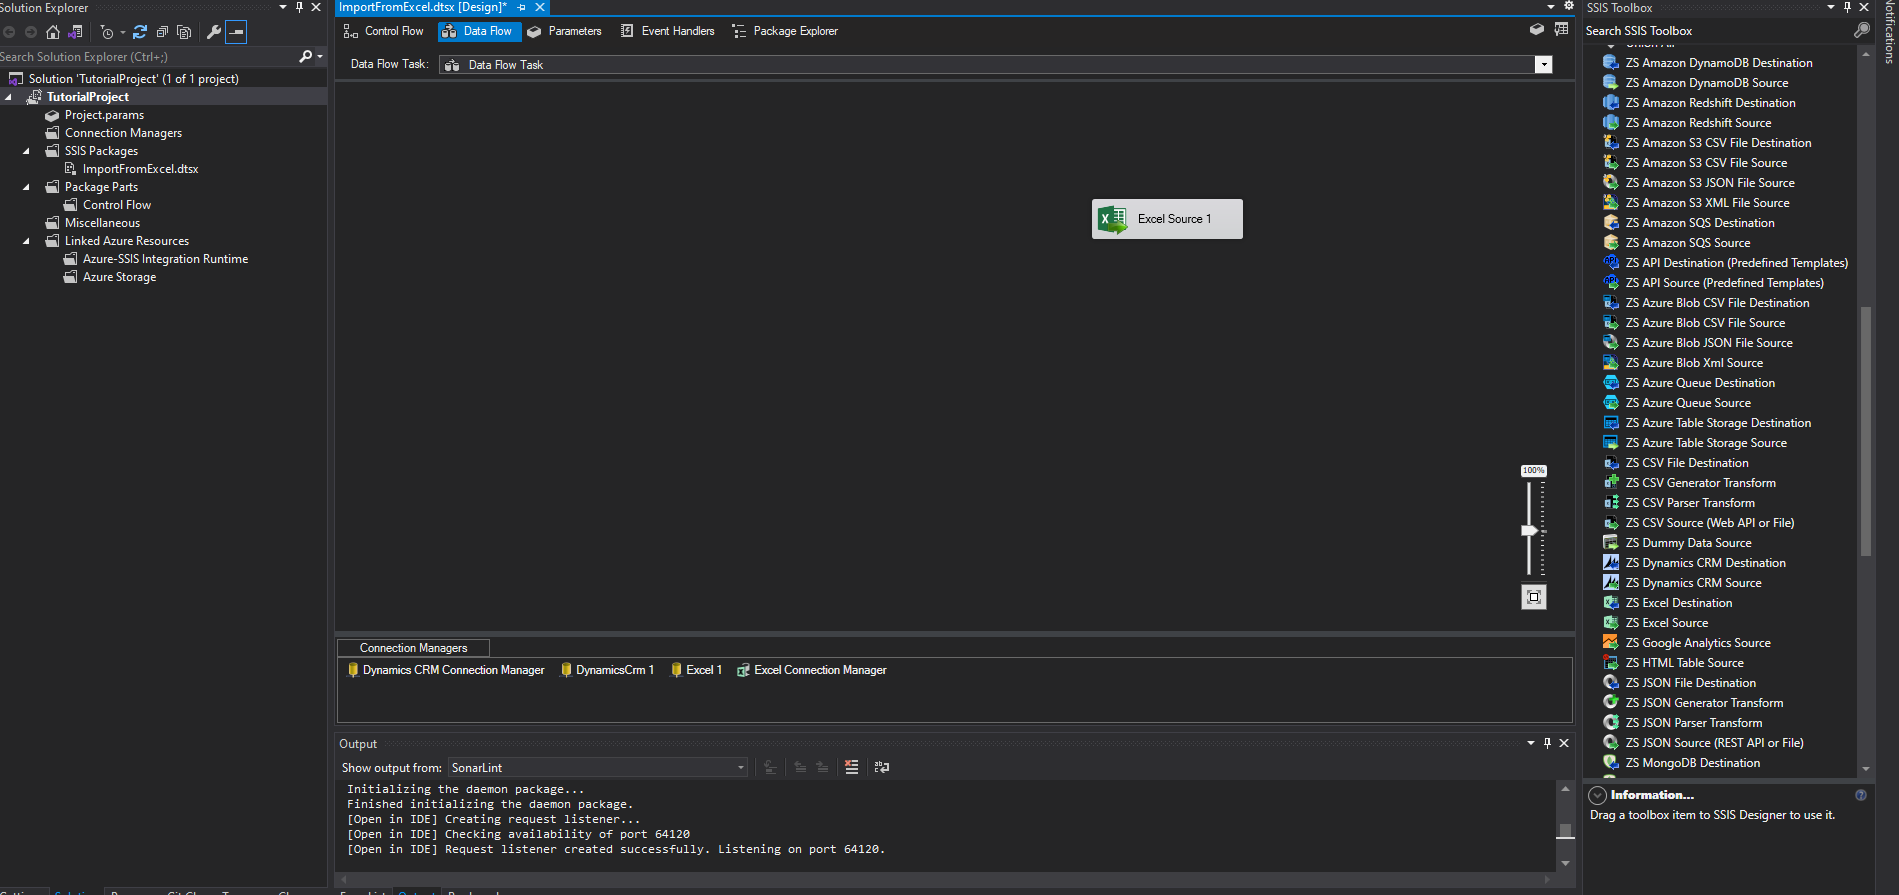Click the Home icon in Solution Explorer

tap(53, 32)
